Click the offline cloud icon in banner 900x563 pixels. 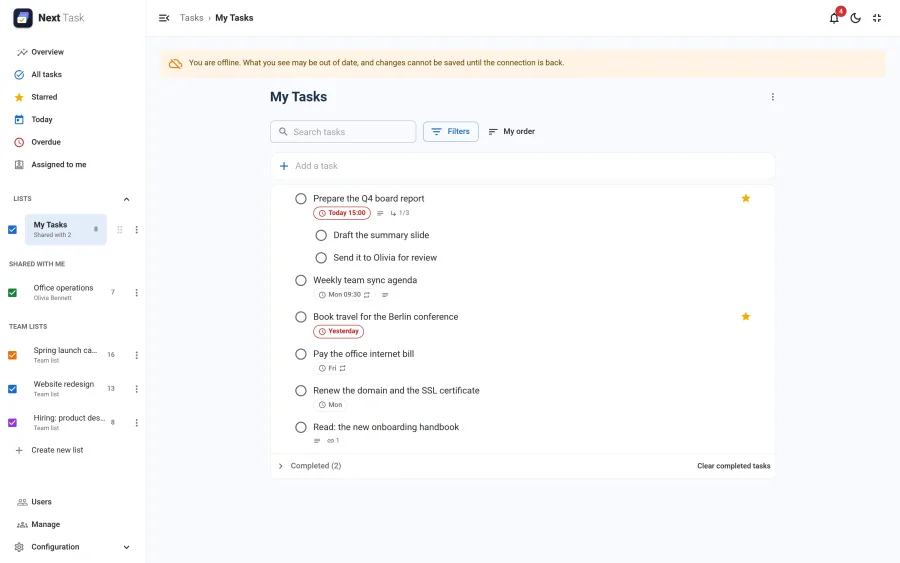175,63
